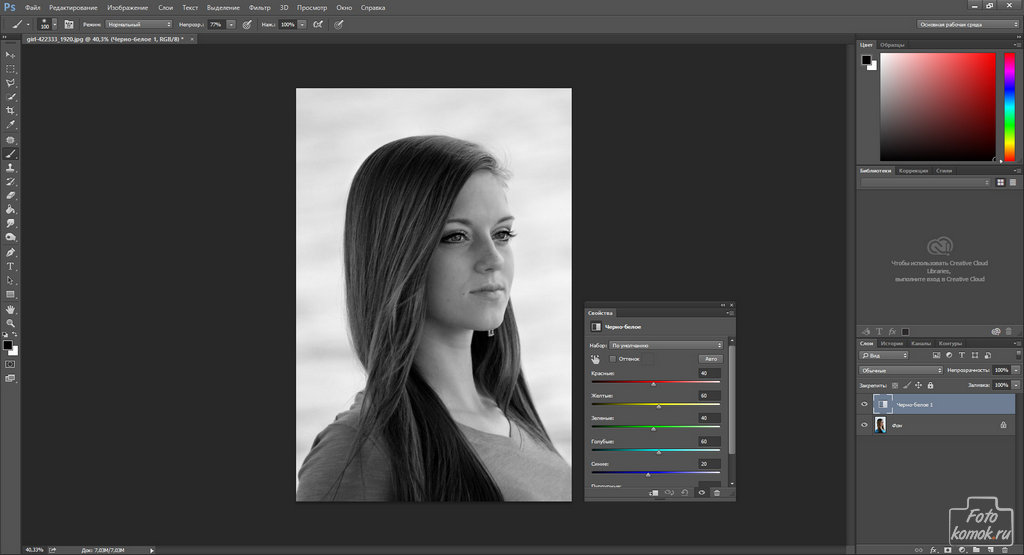Select the Eraser tool

coord(10,195)
